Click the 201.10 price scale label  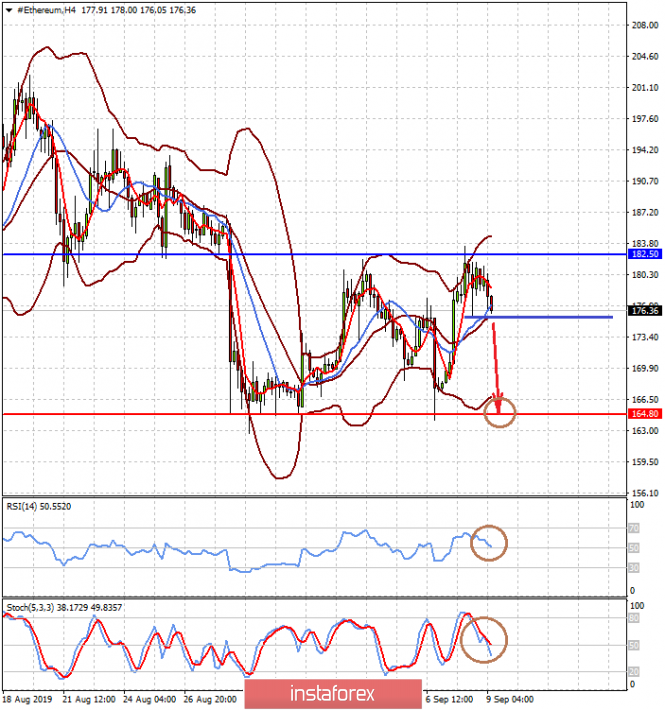tap(645, 88)
